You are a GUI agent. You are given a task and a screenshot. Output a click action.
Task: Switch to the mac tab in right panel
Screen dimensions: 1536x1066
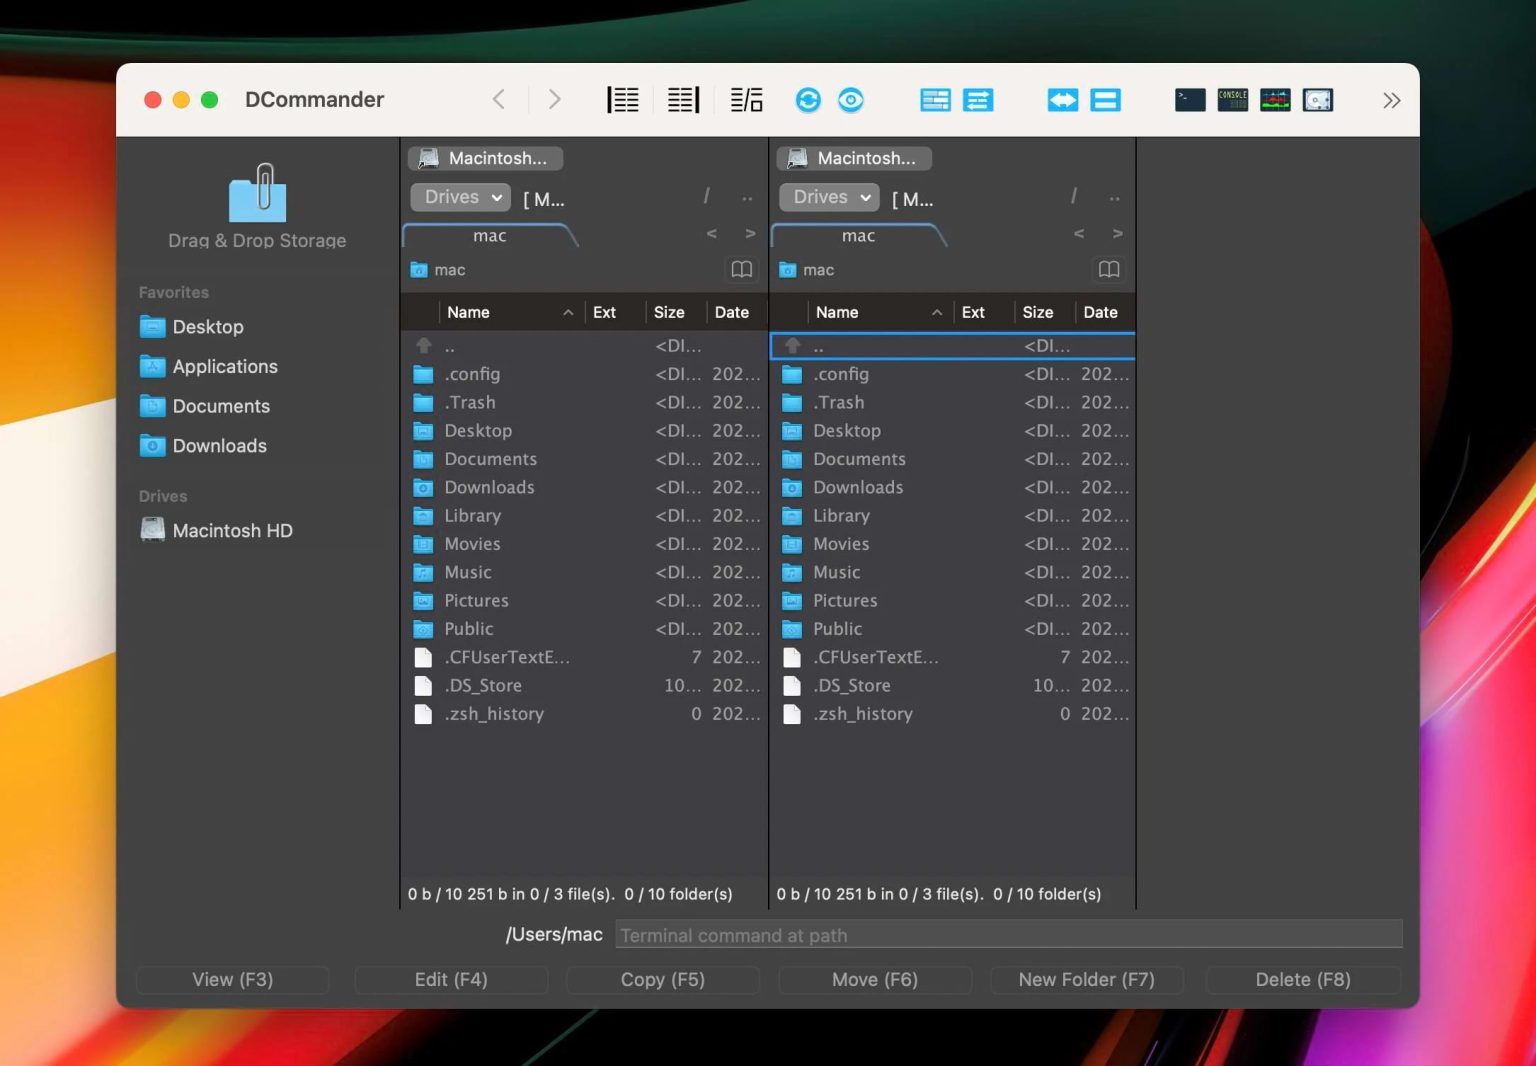point(858,236)
